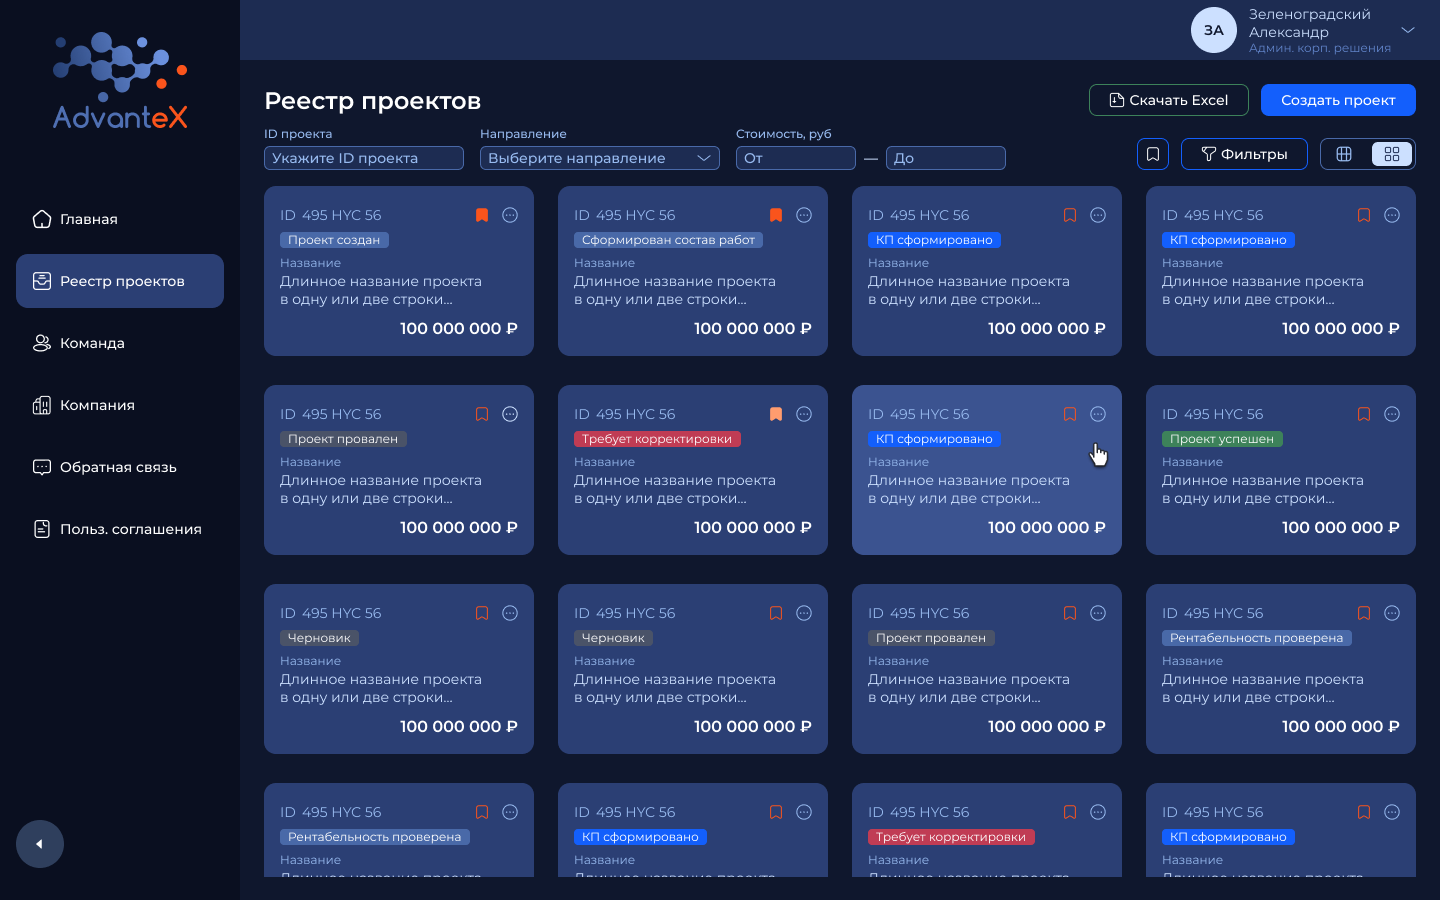Expand the Выберите направление dropdown
This screenshot has width=1440, height=900.
[x=600, y=158]
